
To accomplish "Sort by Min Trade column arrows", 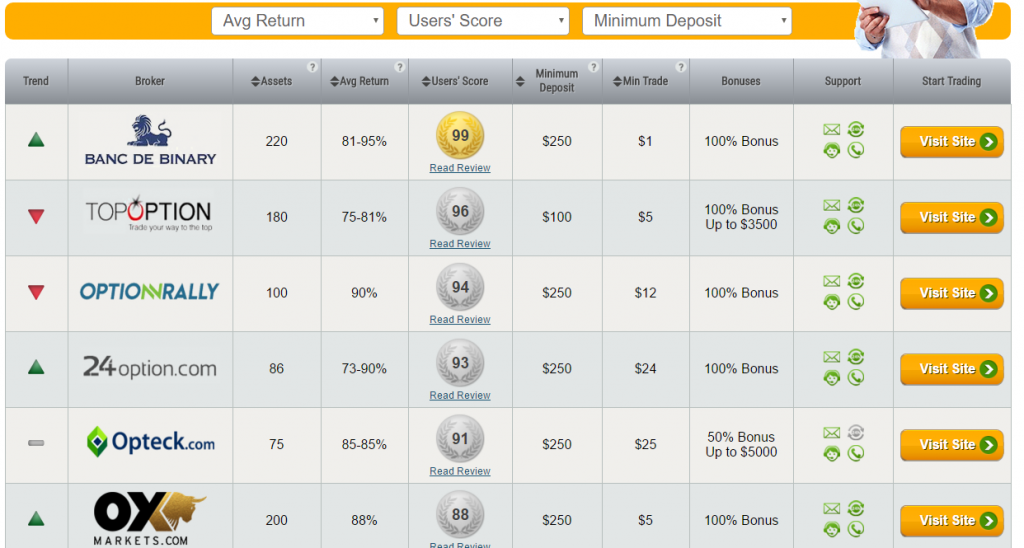I will (x=617, y=82).
